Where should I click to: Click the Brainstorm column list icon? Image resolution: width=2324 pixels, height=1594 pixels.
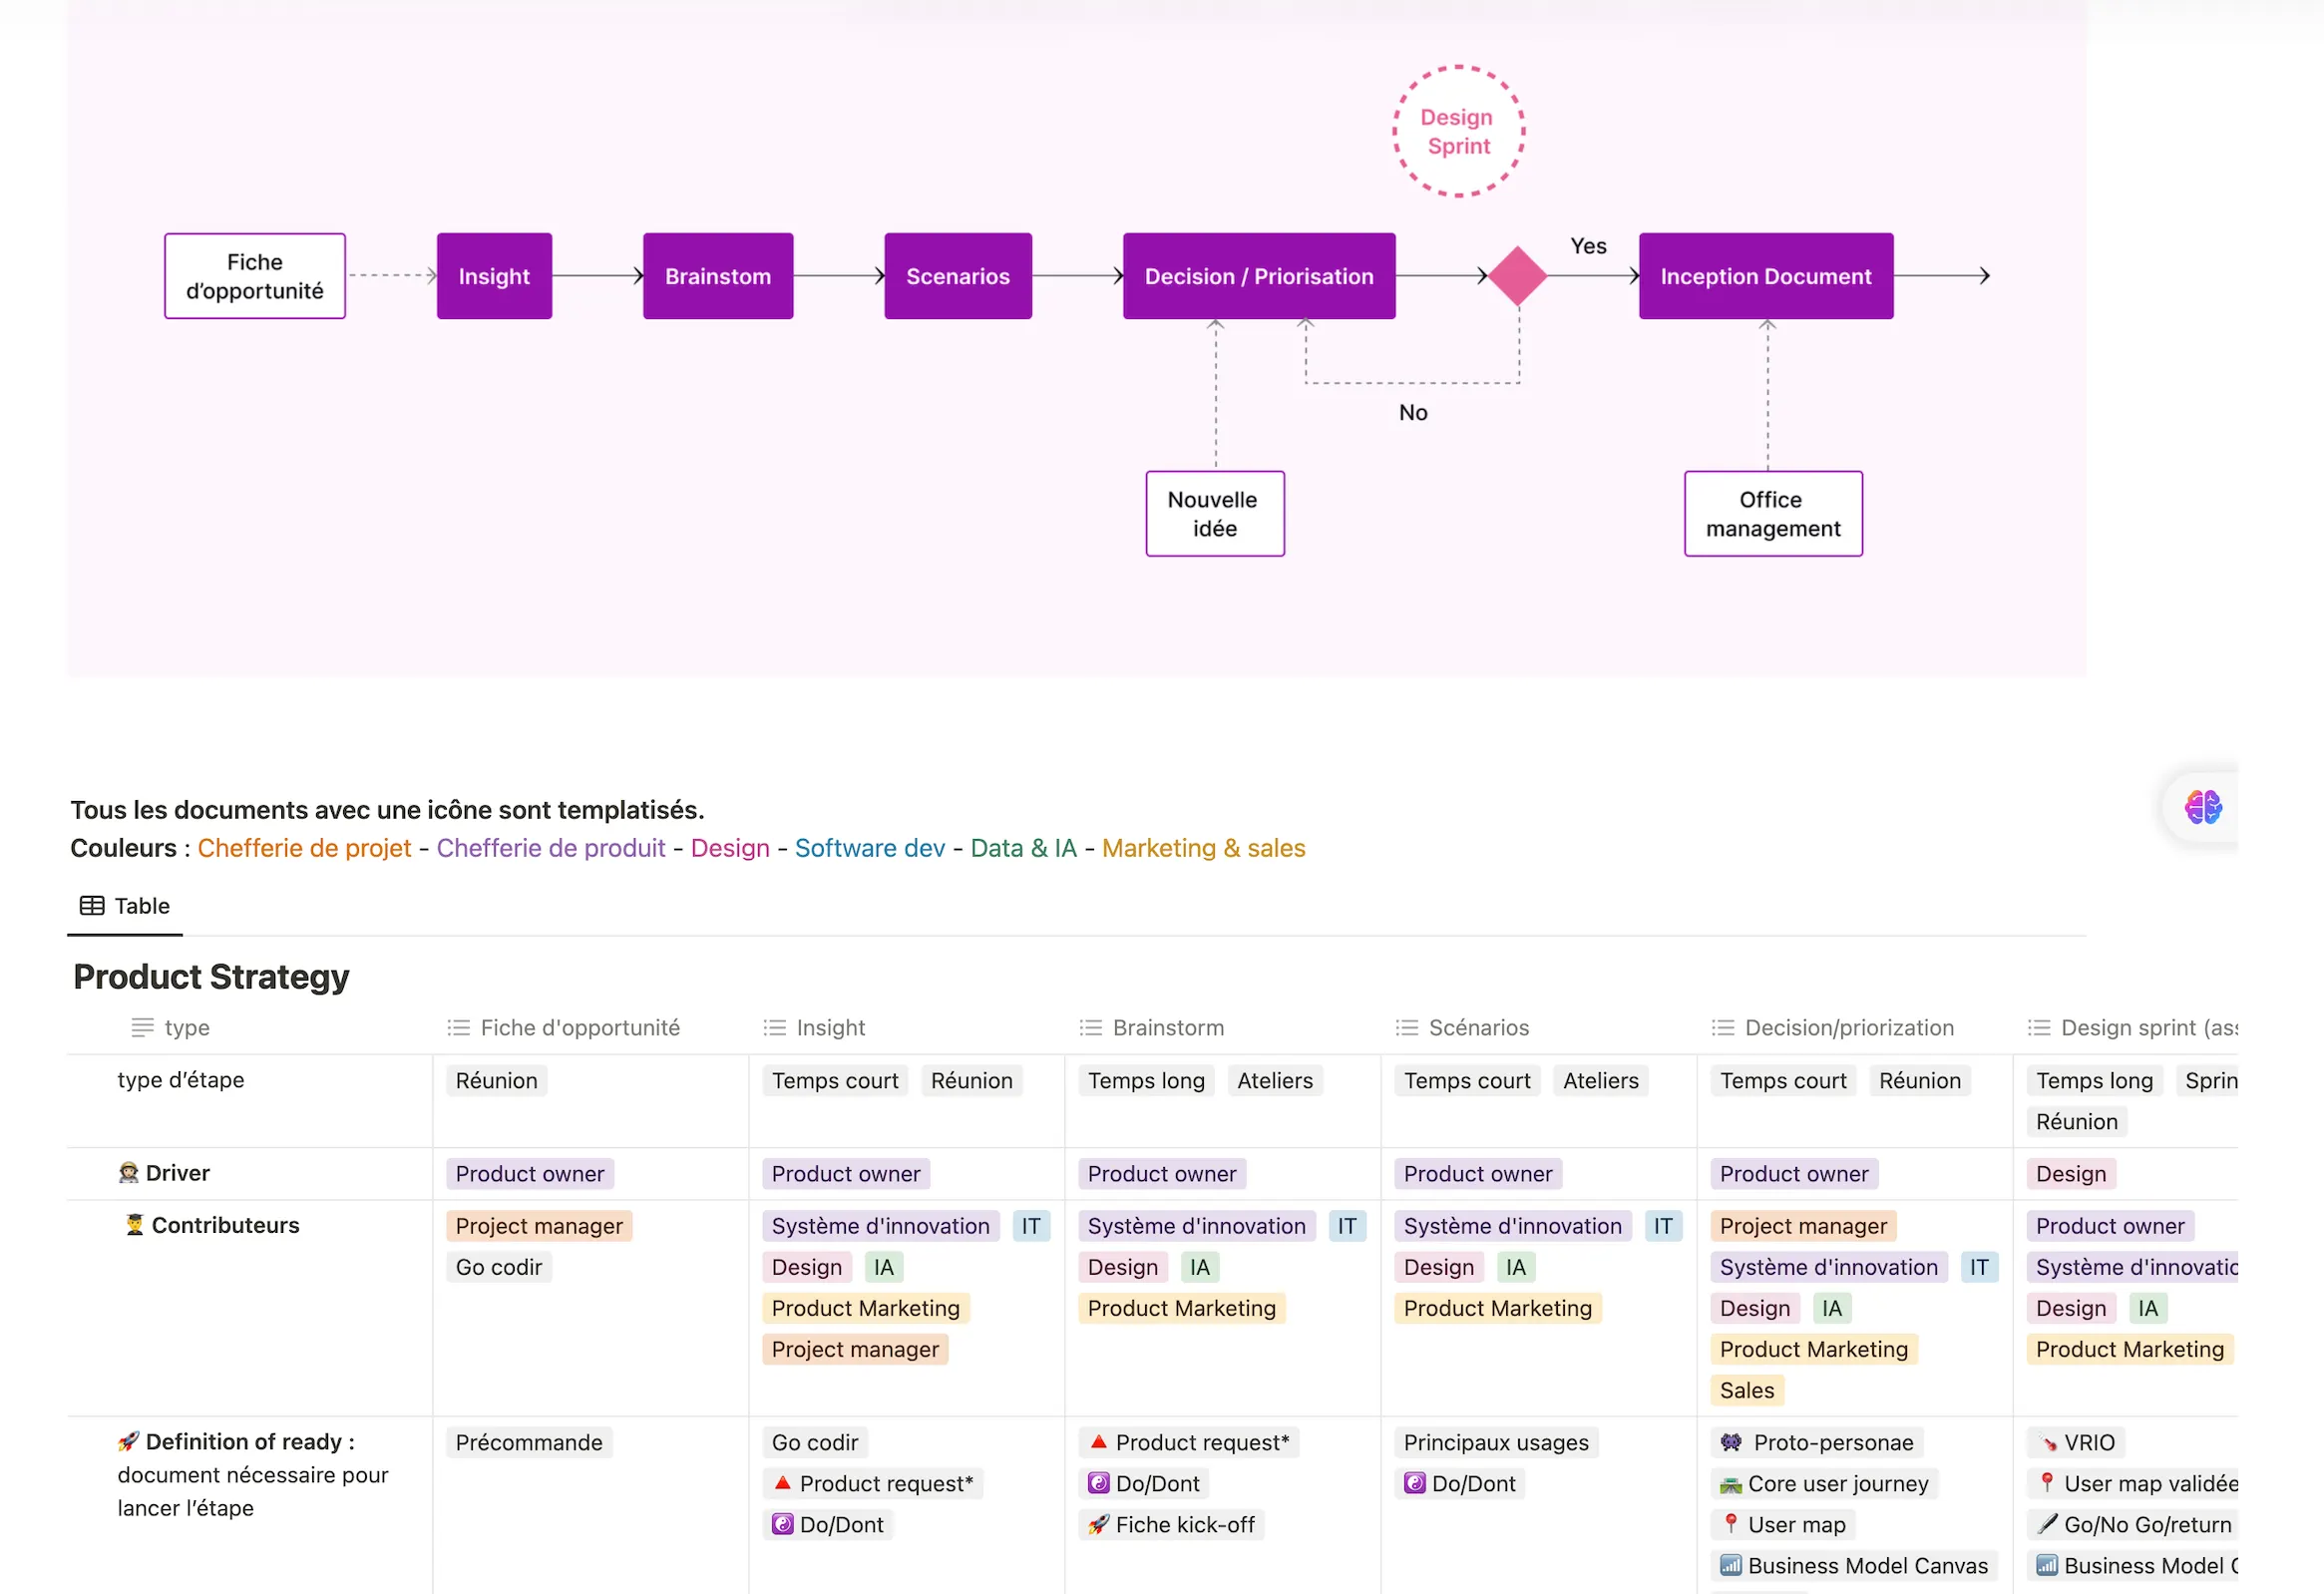point(1090,1027)
